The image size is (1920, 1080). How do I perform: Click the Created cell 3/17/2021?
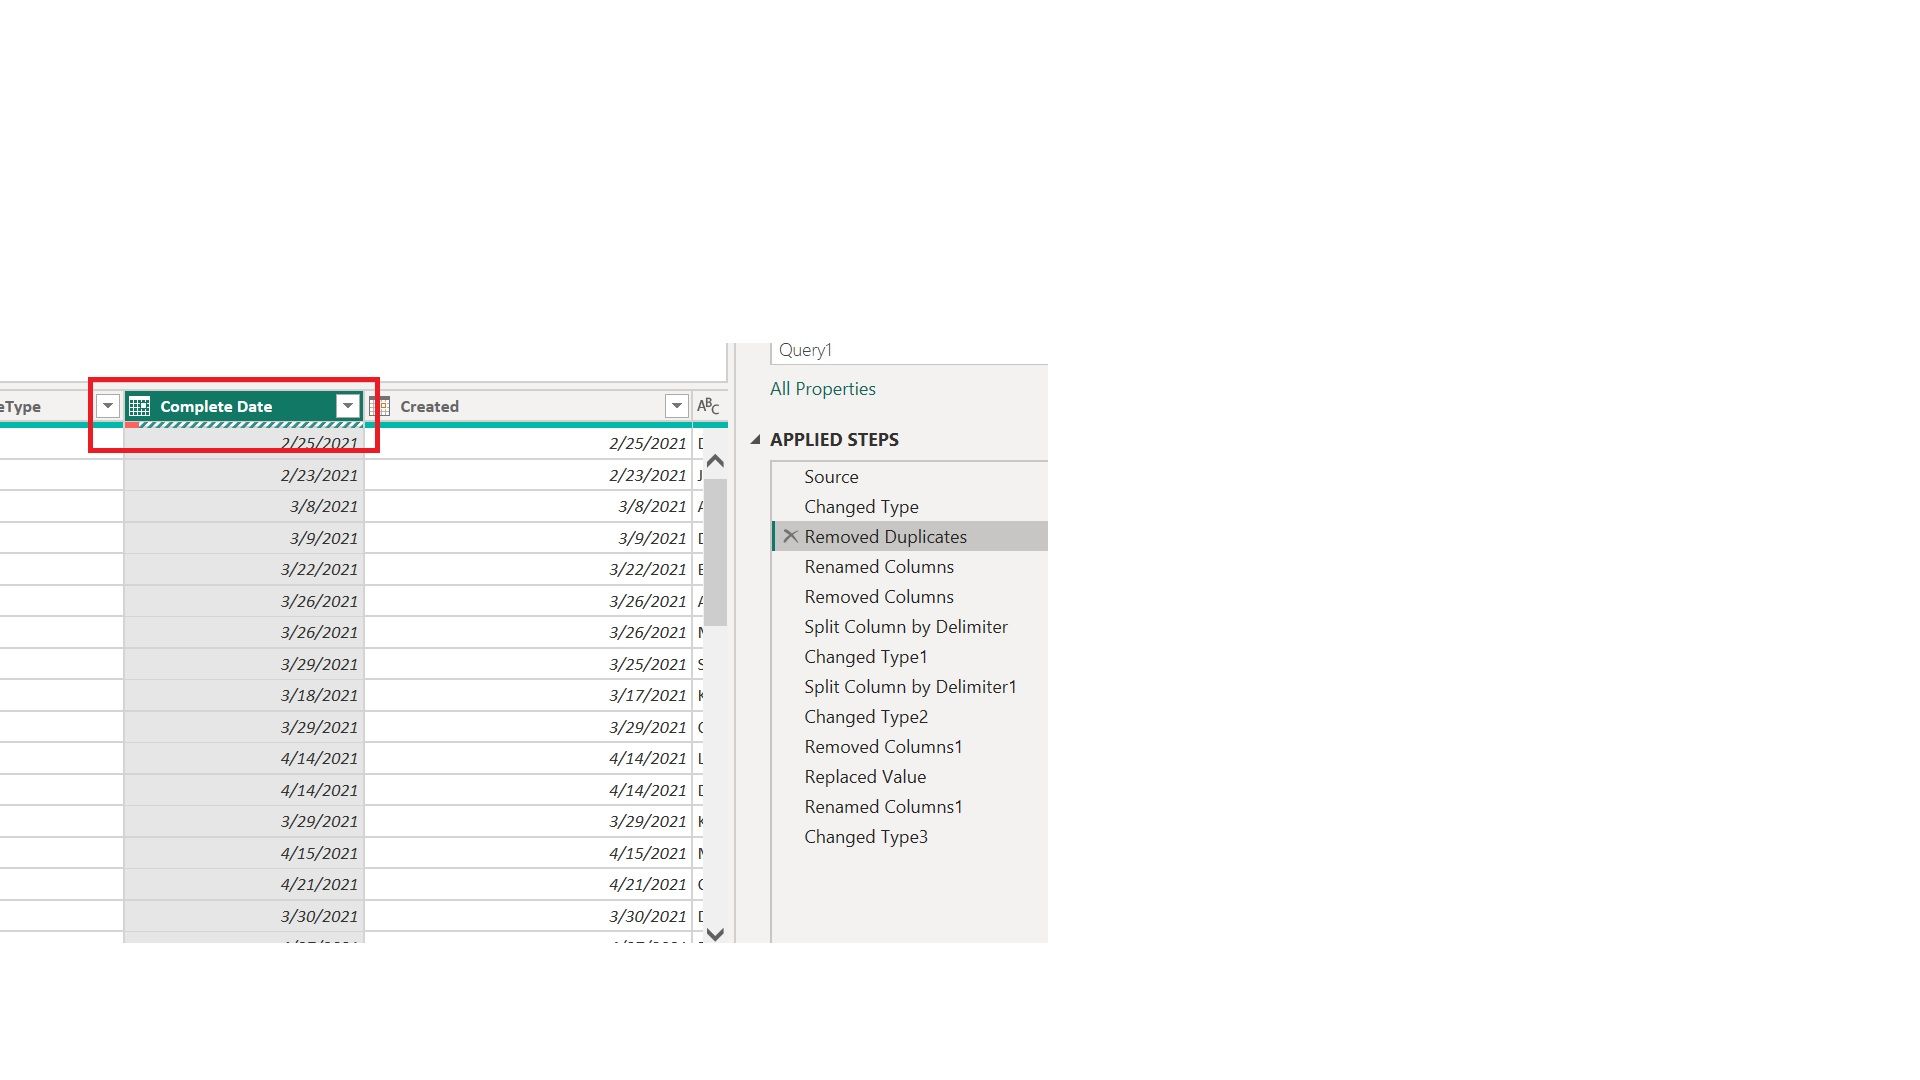pyautogui.click(x=528, y=696)
